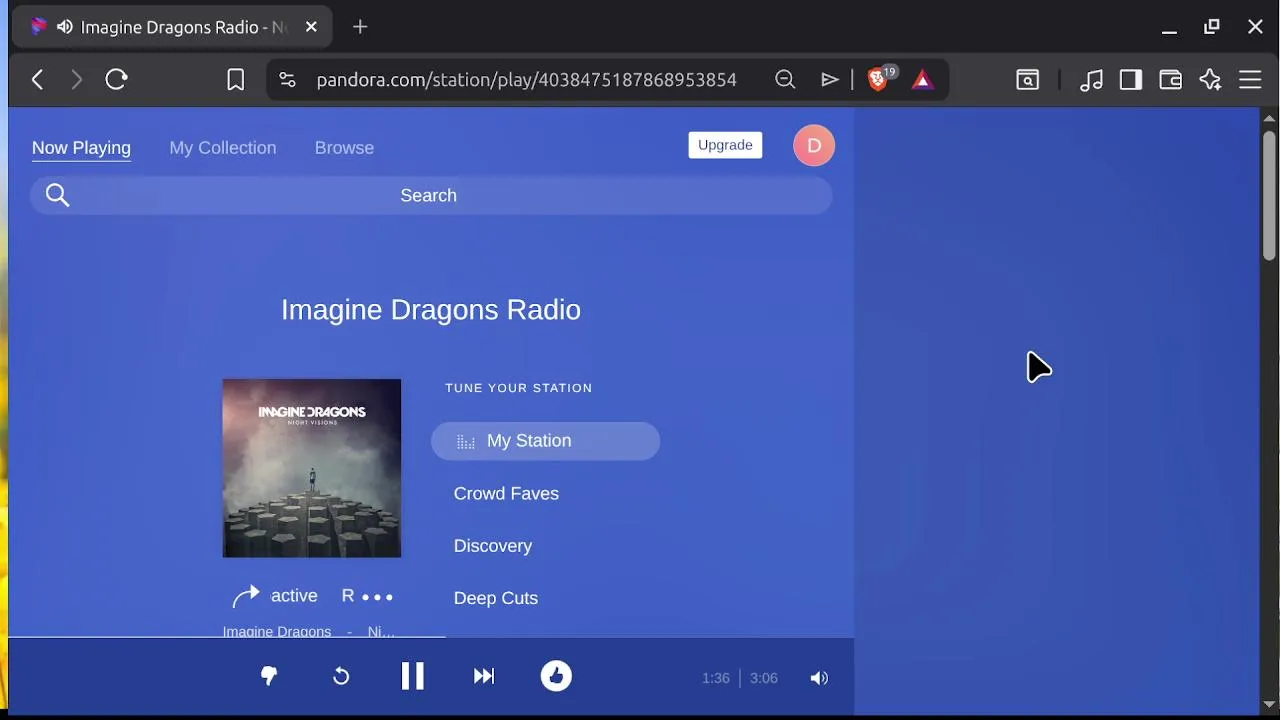Open the Now Playing tab

81,148
